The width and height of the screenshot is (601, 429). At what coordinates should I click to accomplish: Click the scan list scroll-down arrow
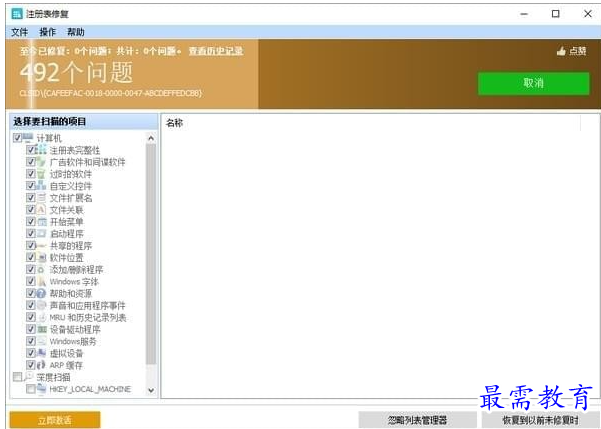[x=151, y=390]
